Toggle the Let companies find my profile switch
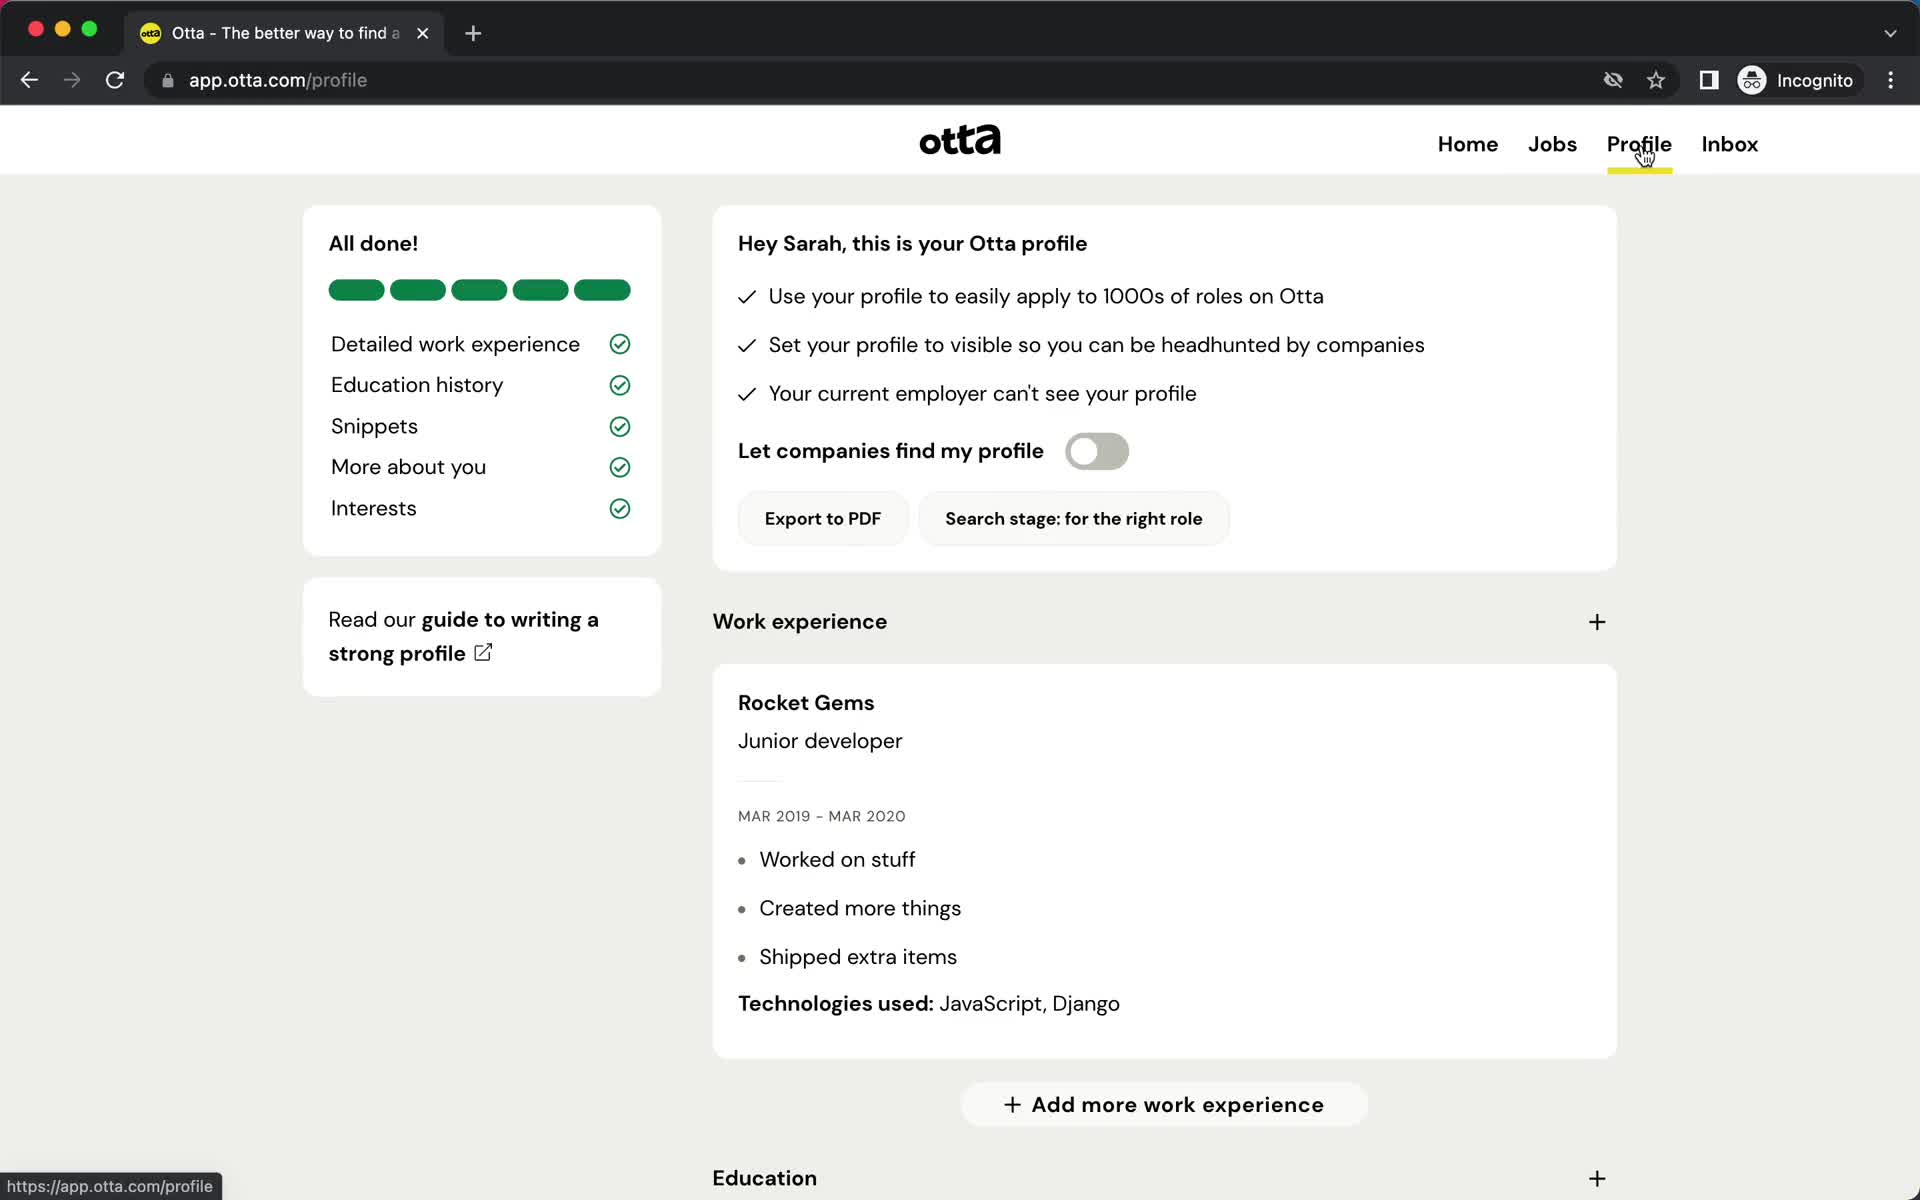This screenshot has height=1200, width=1920. [1096, 451]
